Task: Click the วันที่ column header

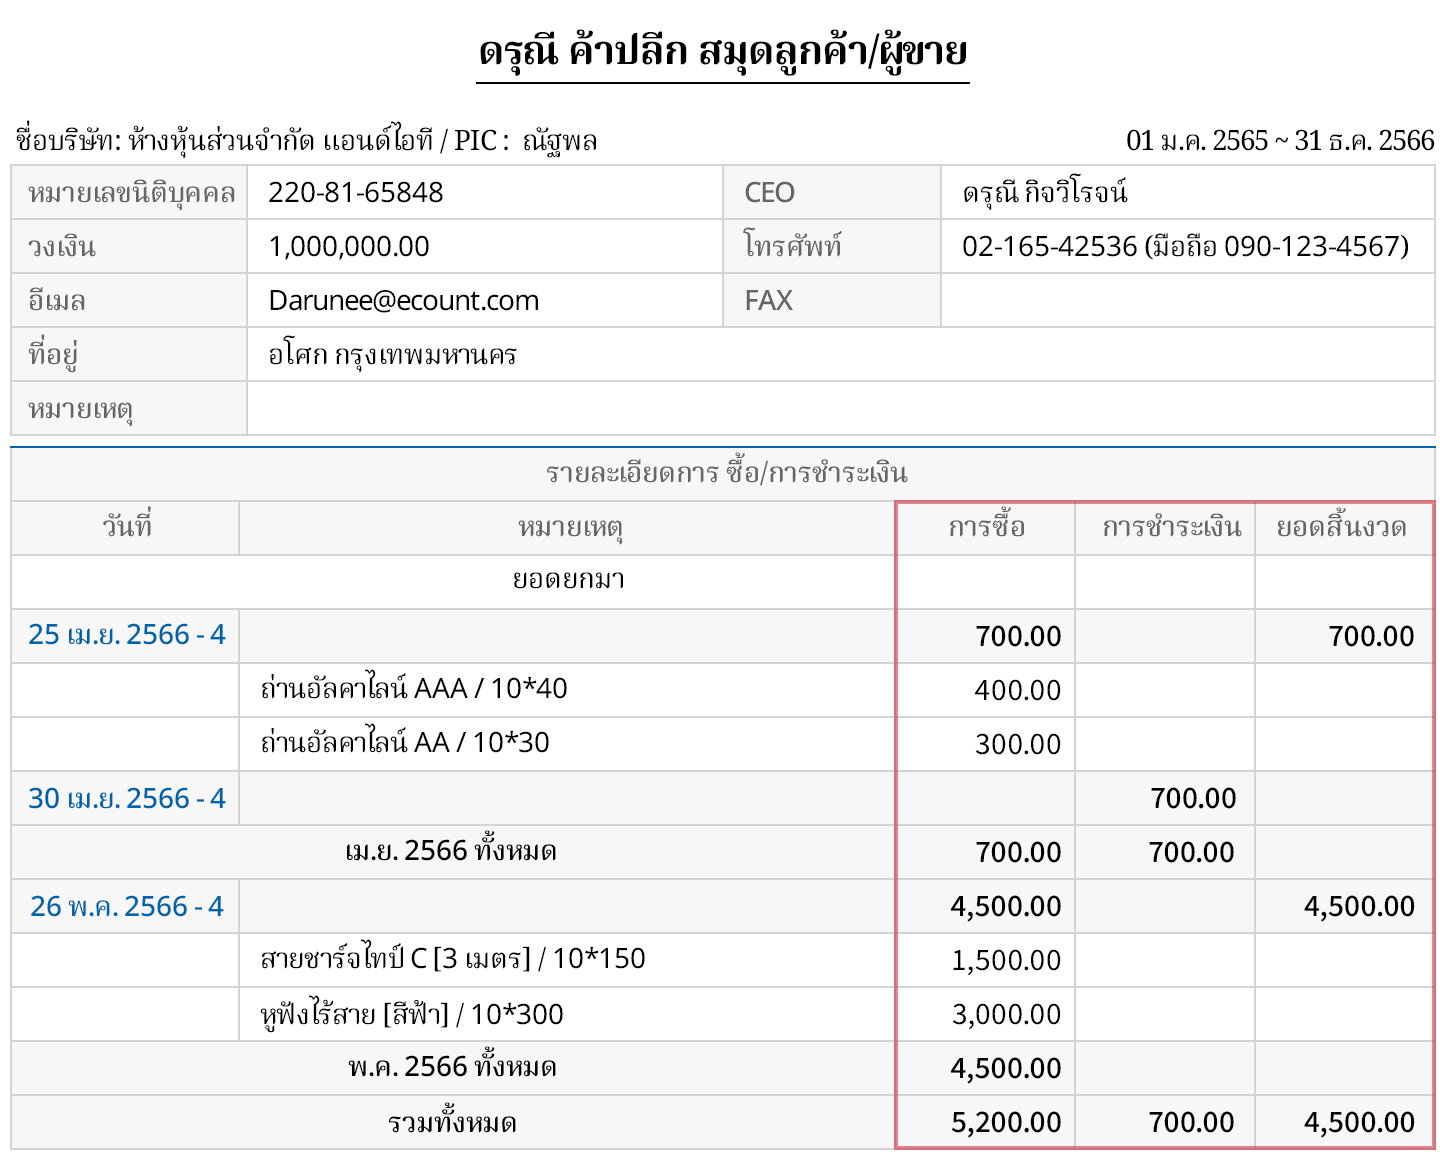Action: point(126,527)
